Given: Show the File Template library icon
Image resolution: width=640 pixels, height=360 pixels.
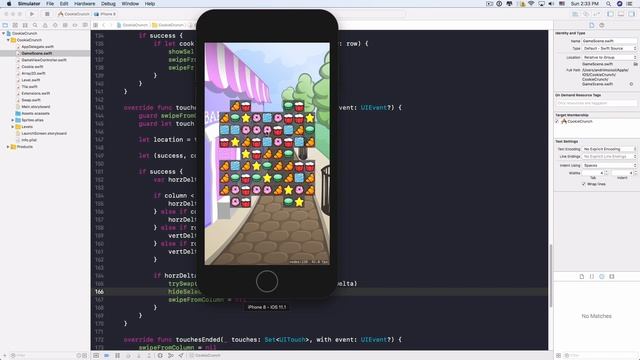Looking at the screenshot, I should point(582,276).
